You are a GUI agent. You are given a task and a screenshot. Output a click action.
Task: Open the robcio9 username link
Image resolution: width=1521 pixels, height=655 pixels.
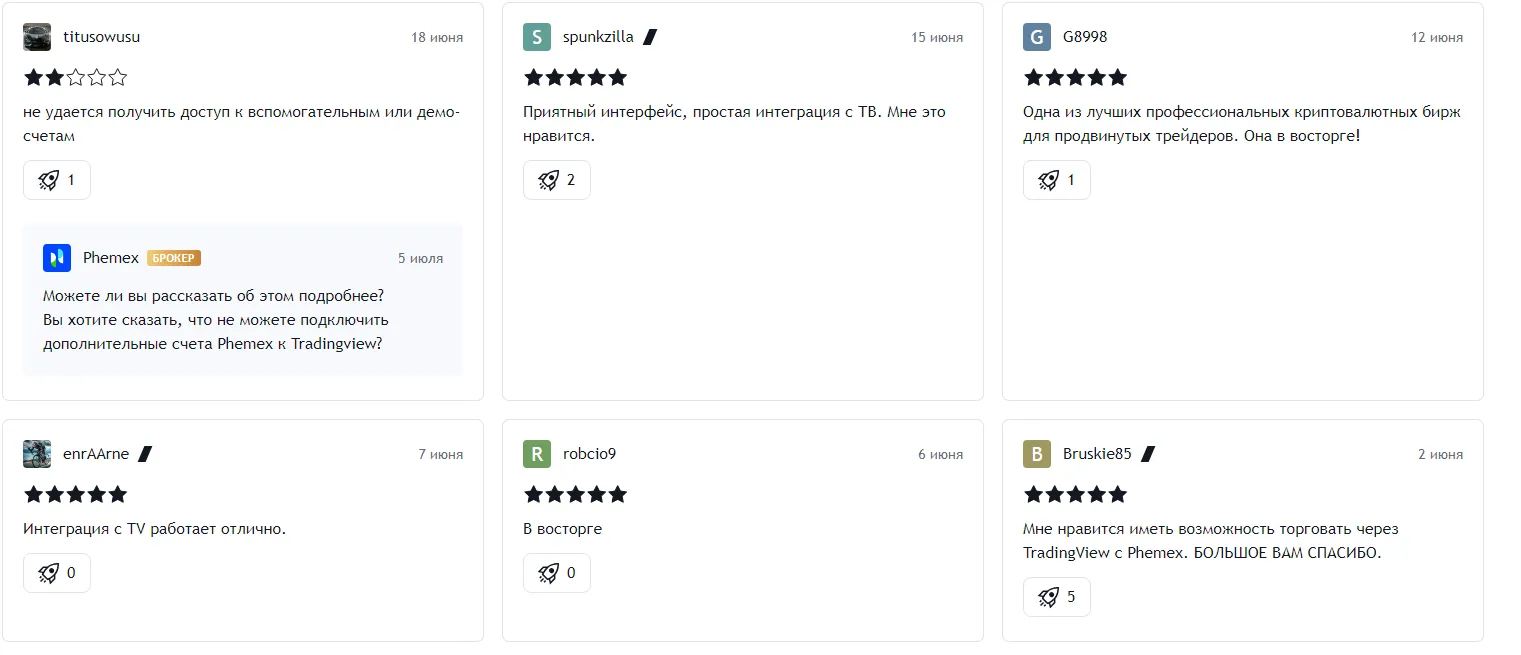coord(589,454)
